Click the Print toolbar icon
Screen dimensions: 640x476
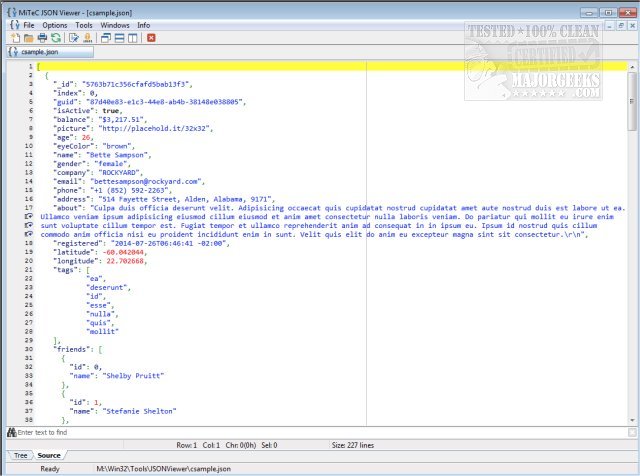pyautogui.click(x=40, y=37)
